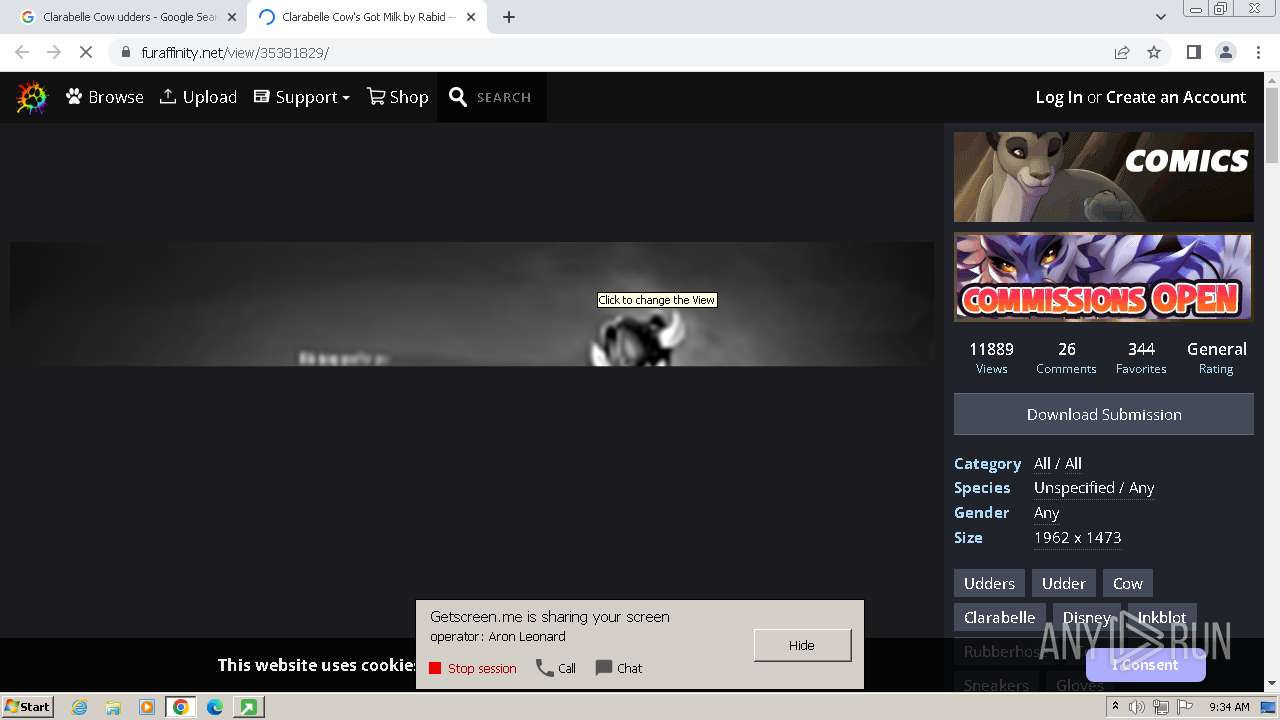The height and width of the screenshot is (720, 1280).
Task: Click the Log In link
Action: point(1059,97)
